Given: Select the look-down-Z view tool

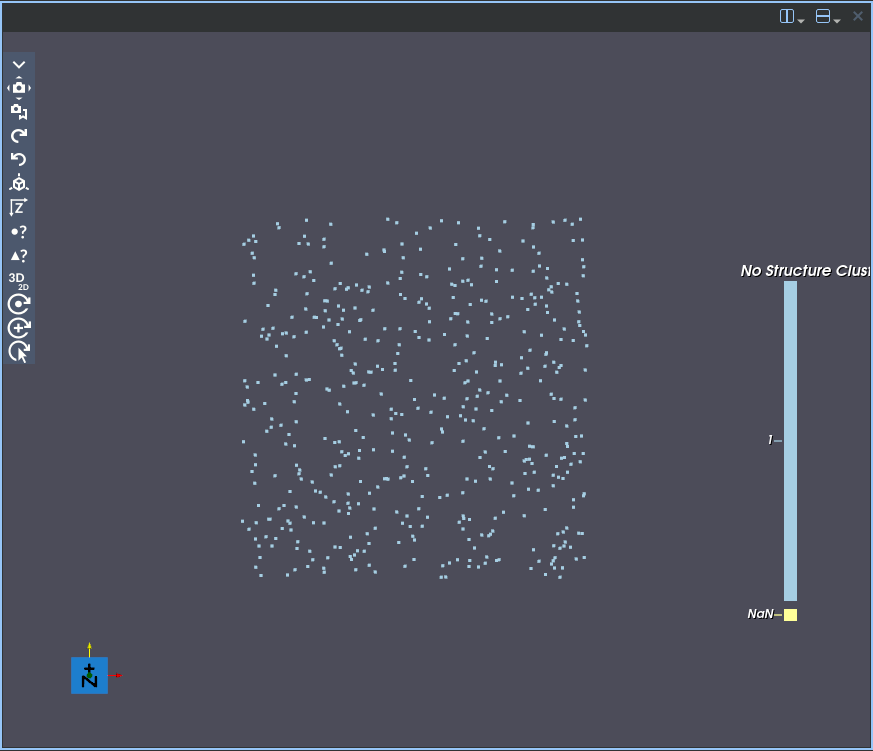Looking at the screenshot, I should [19, 207].
